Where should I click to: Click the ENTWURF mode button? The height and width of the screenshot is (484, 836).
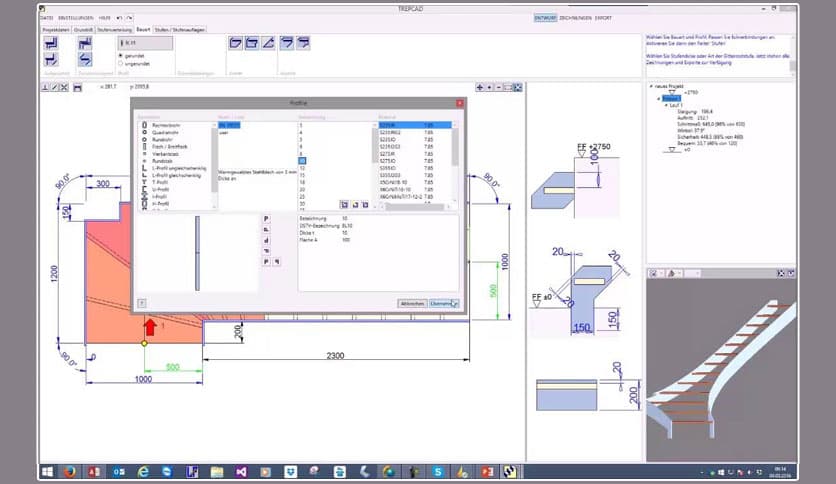click(x=545, y=18)
